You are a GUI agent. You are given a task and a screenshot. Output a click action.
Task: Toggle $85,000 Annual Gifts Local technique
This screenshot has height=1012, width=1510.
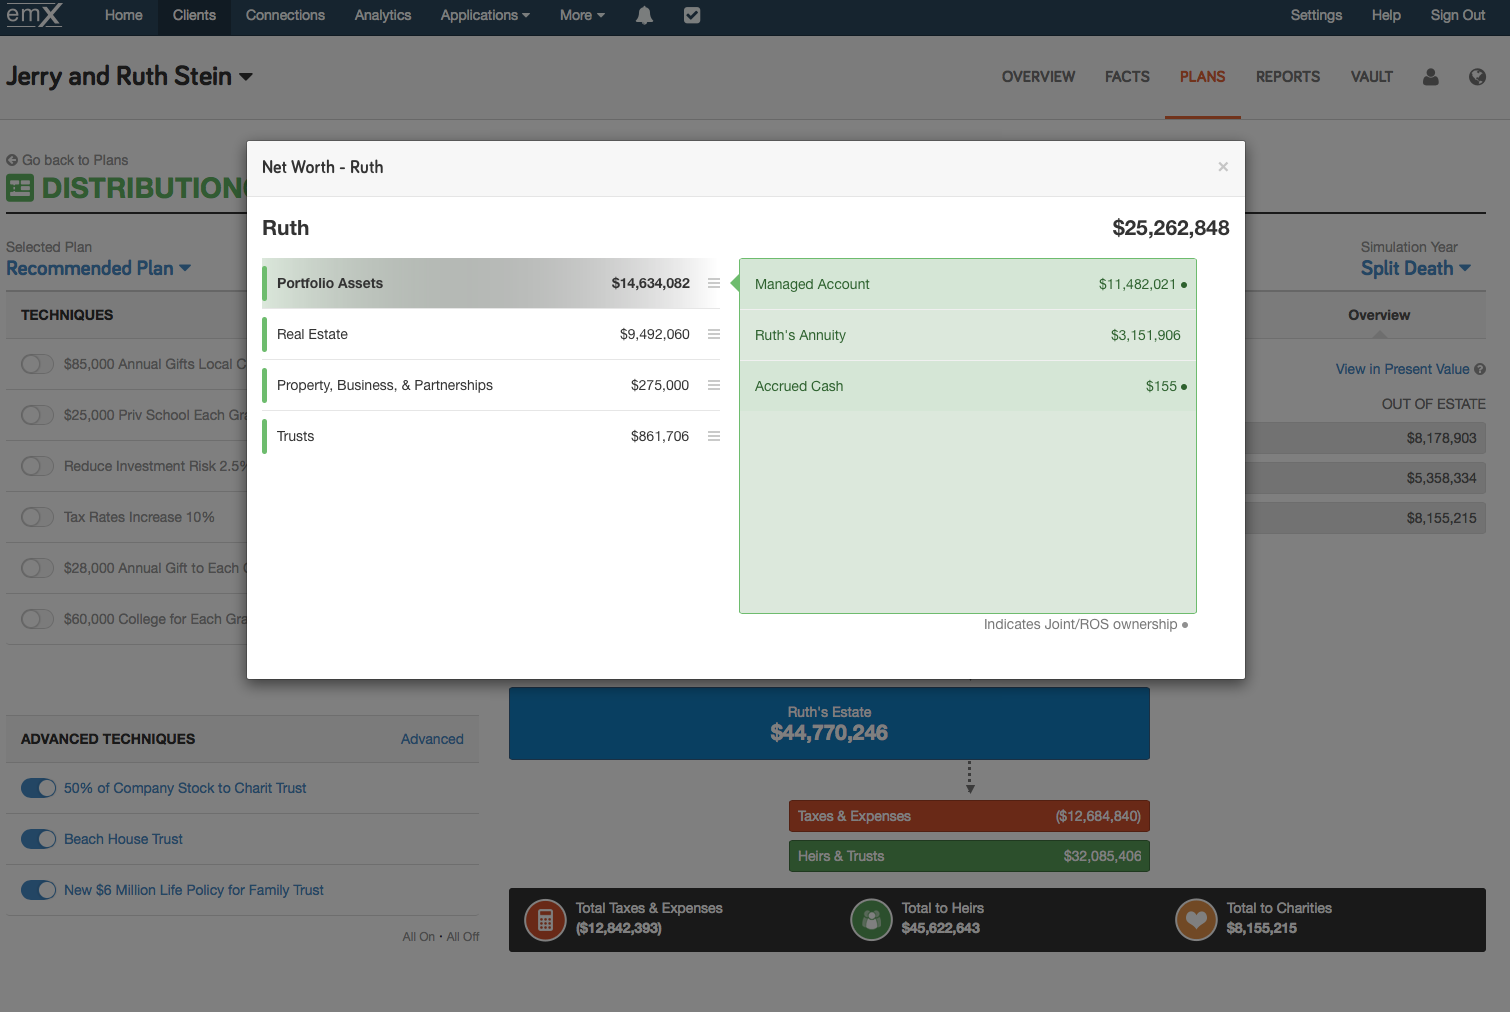[38, 364]
